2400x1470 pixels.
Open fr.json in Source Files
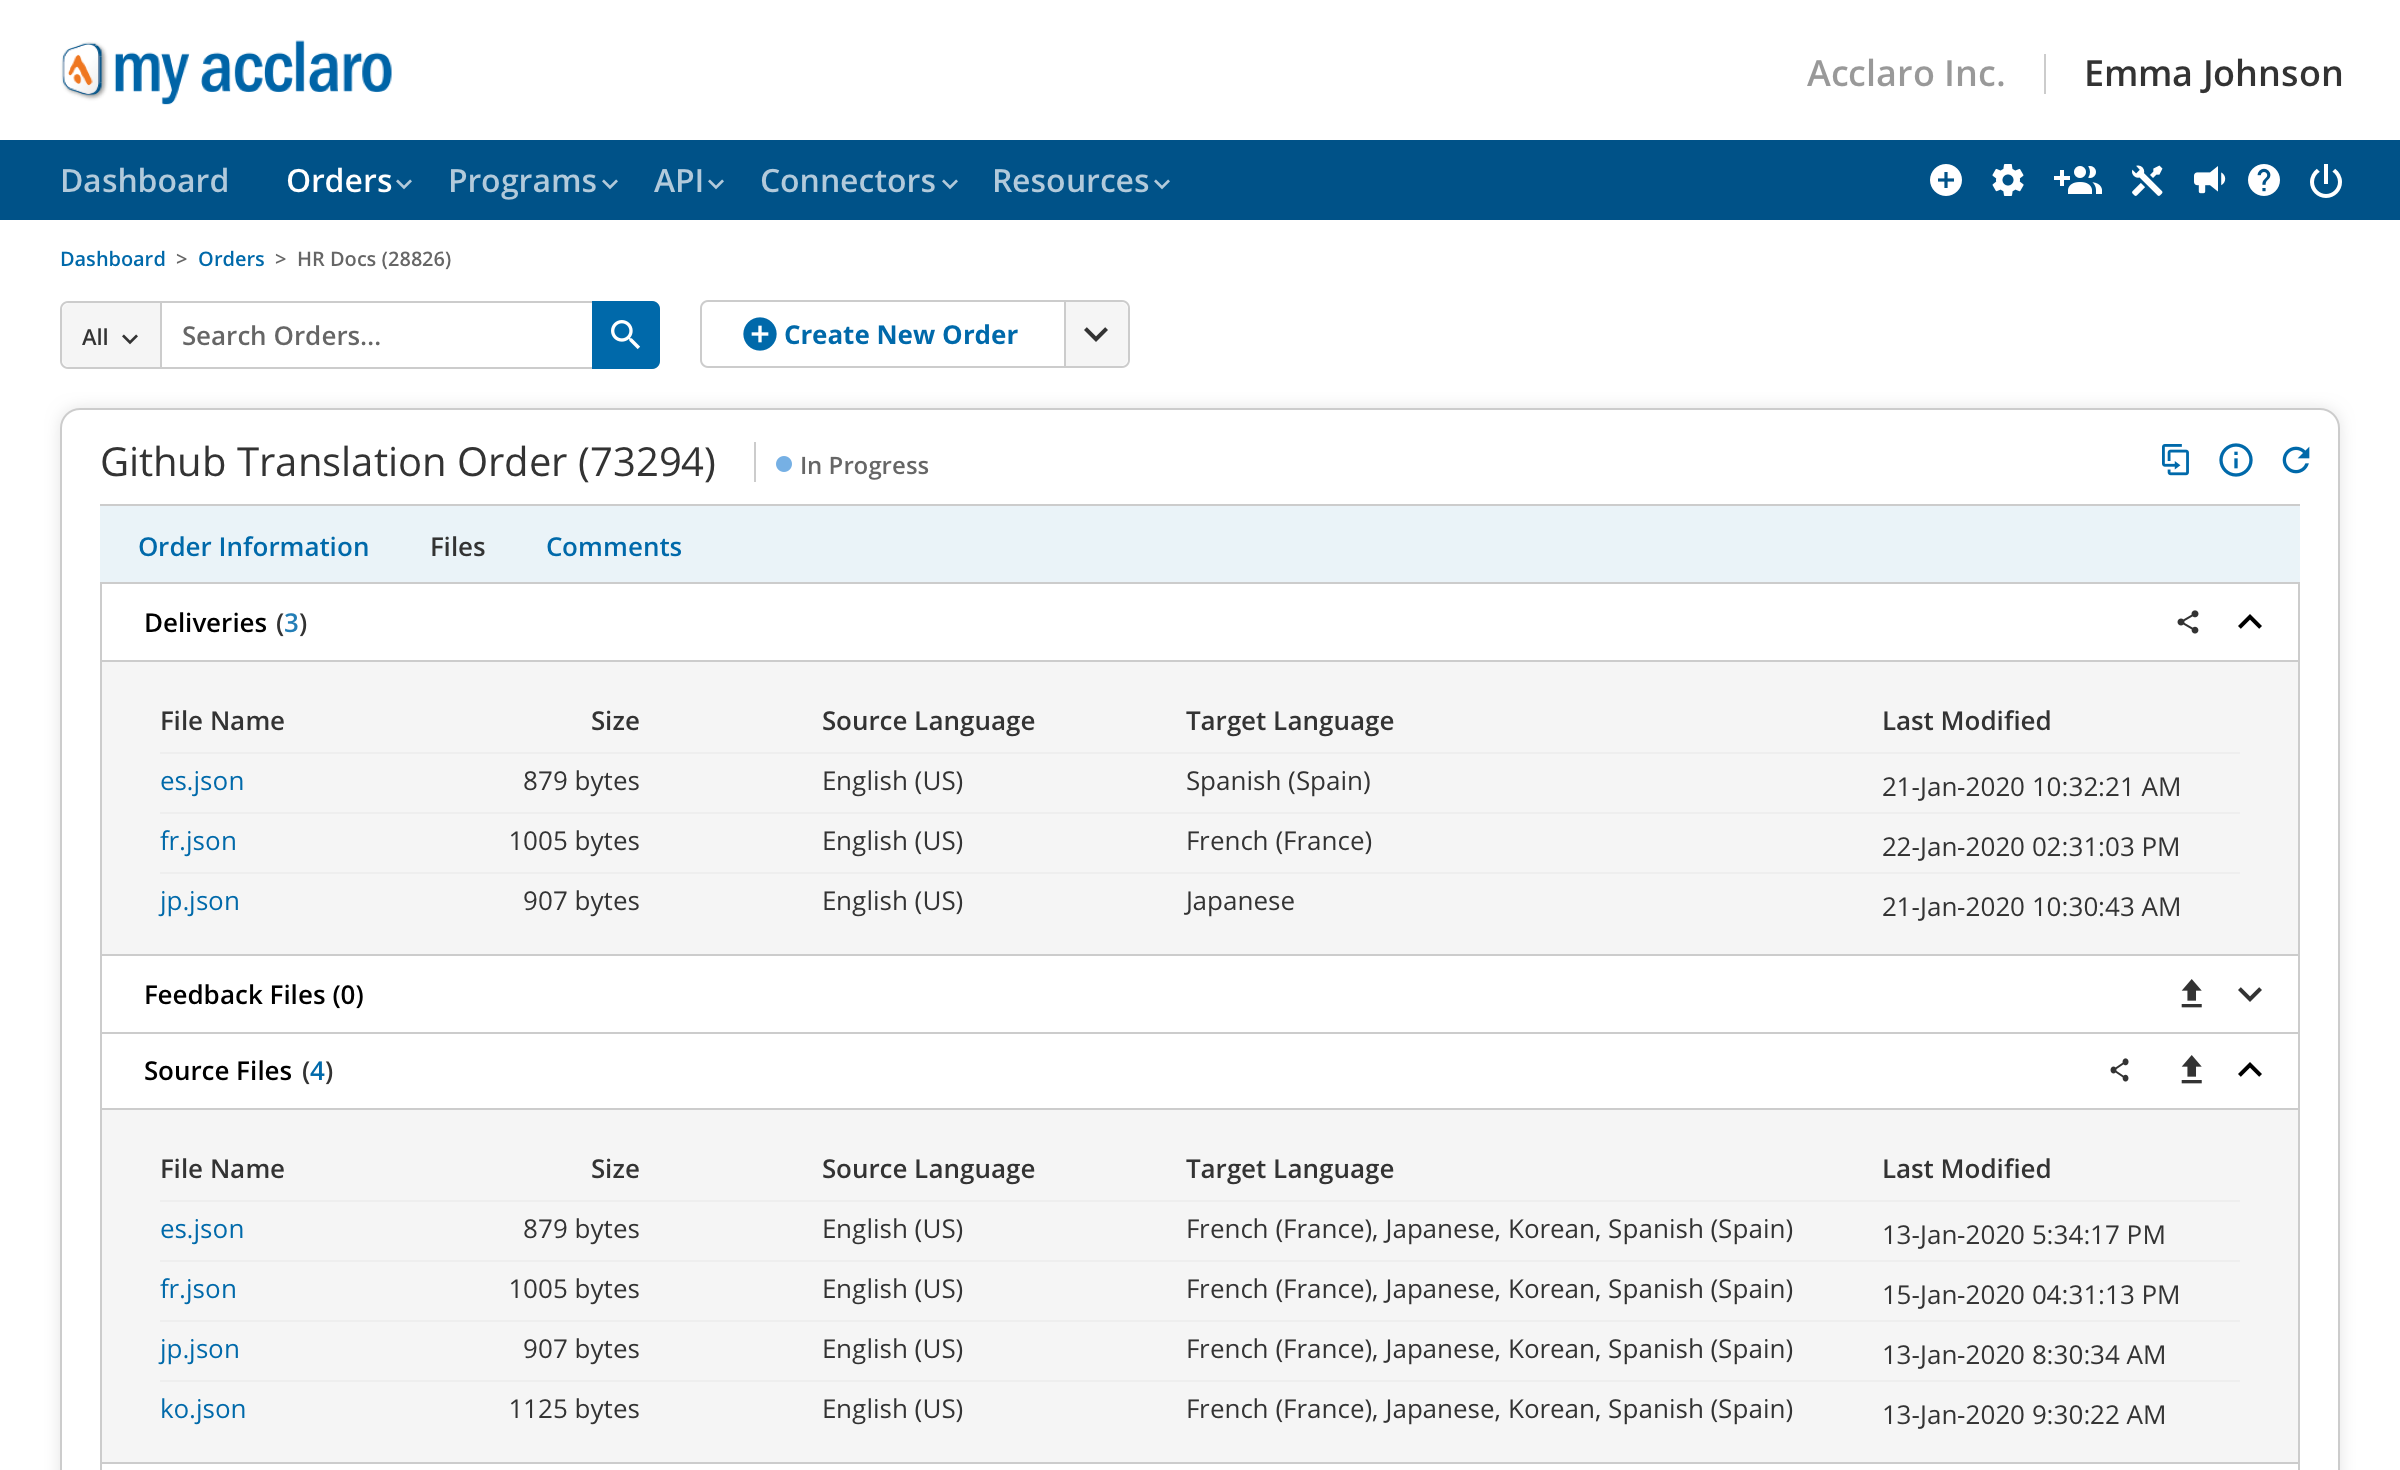[x=198, y=1289]
